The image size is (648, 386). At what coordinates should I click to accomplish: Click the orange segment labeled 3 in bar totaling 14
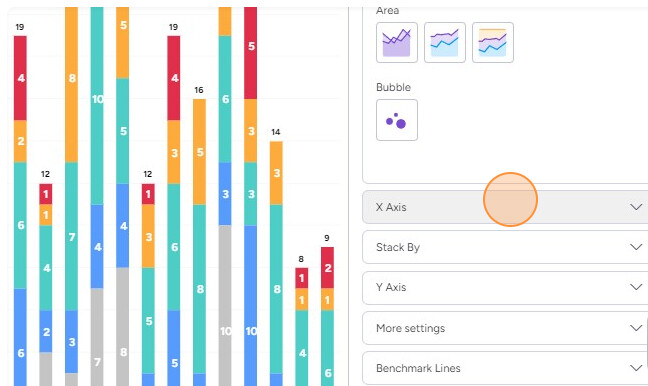point(276,173)
